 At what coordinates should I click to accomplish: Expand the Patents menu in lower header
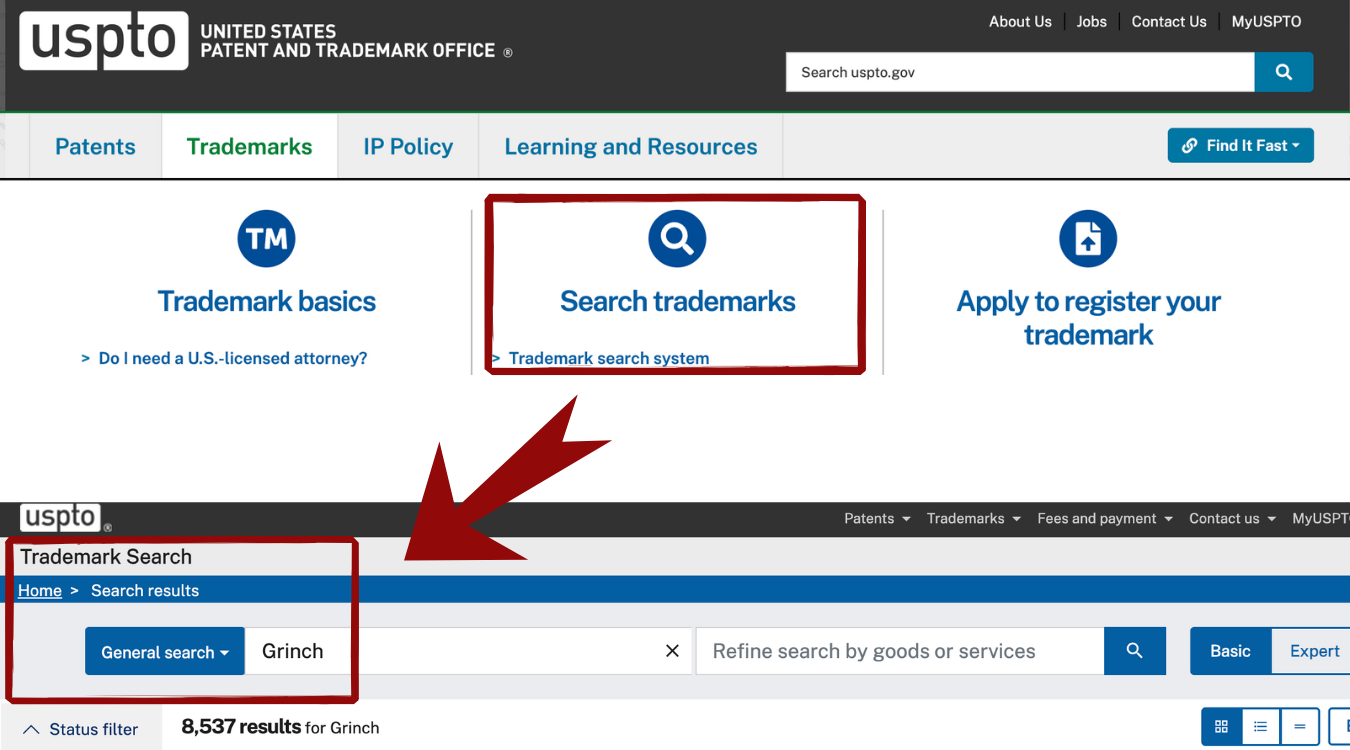pos(877,518)
